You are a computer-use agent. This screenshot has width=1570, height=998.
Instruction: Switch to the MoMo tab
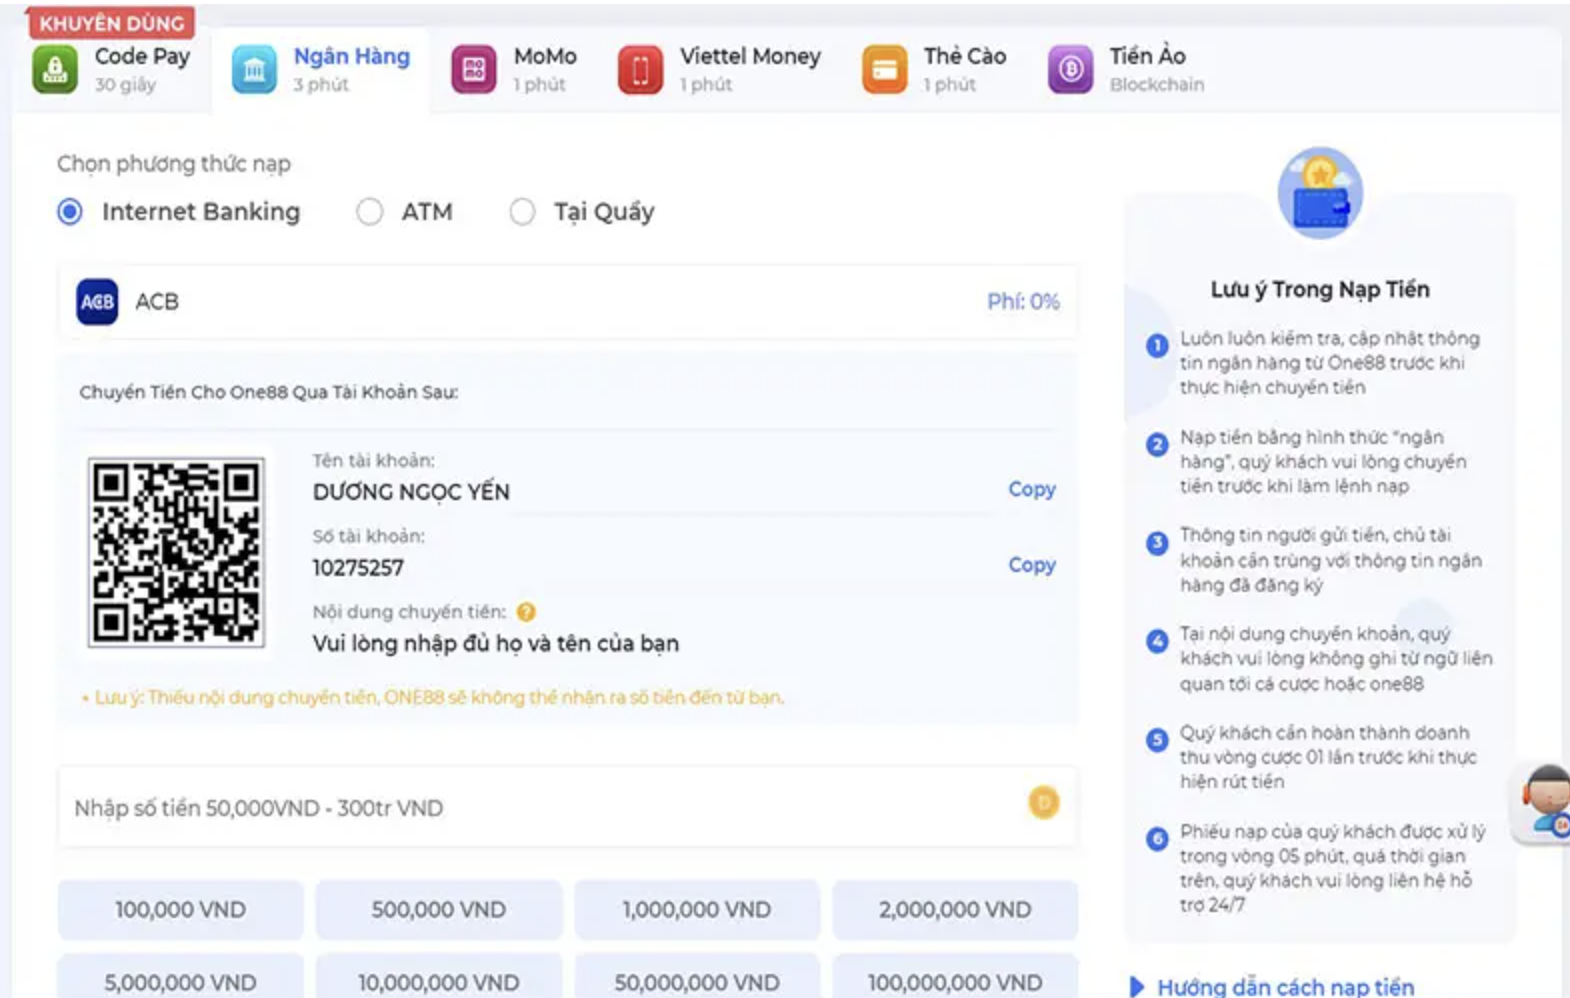click(514, 70)
